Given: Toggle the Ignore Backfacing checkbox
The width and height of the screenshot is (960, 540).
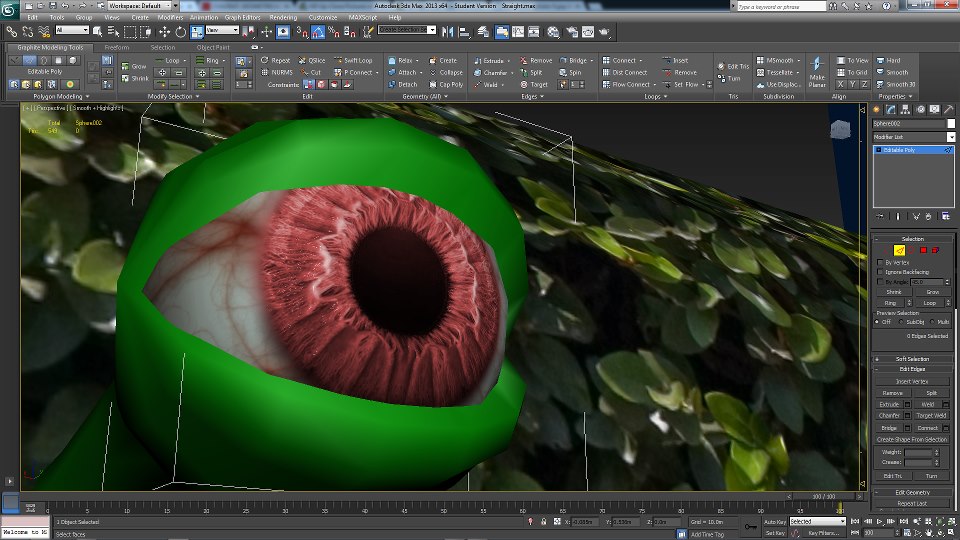Looking at the screenshot, I should click(880, 272).
